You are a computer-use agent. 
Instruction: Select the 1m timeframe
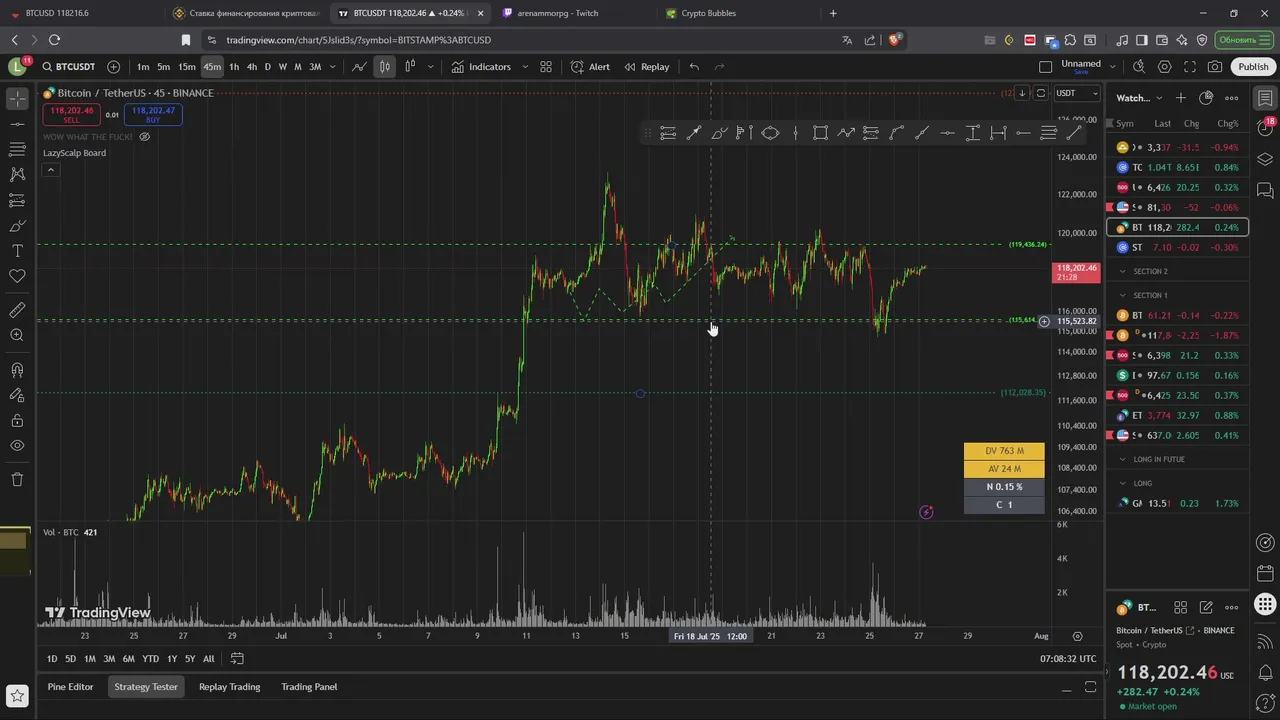point(143,67)
